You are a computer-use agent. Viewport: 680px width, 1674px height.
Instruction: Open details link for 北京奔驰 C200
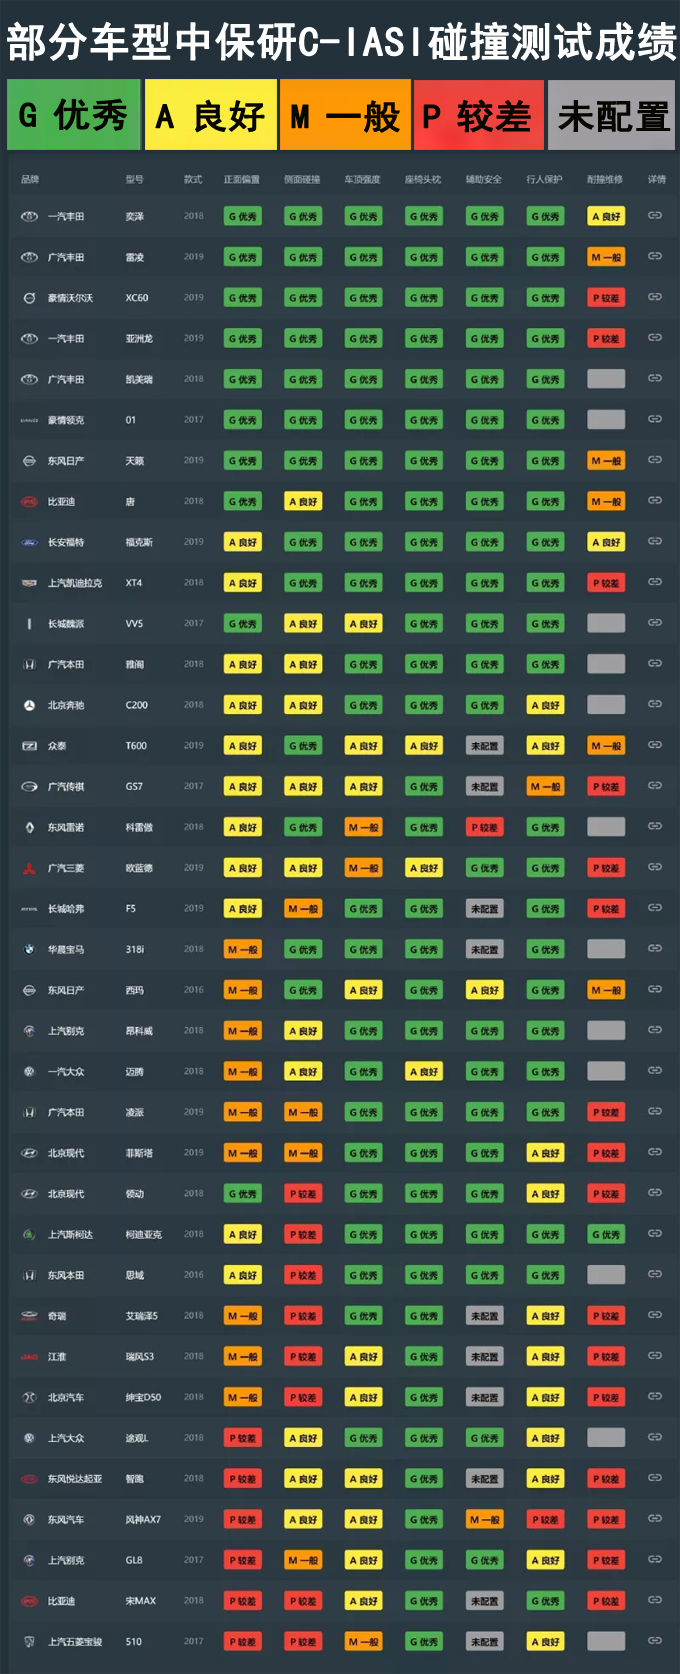coord(655,704)
